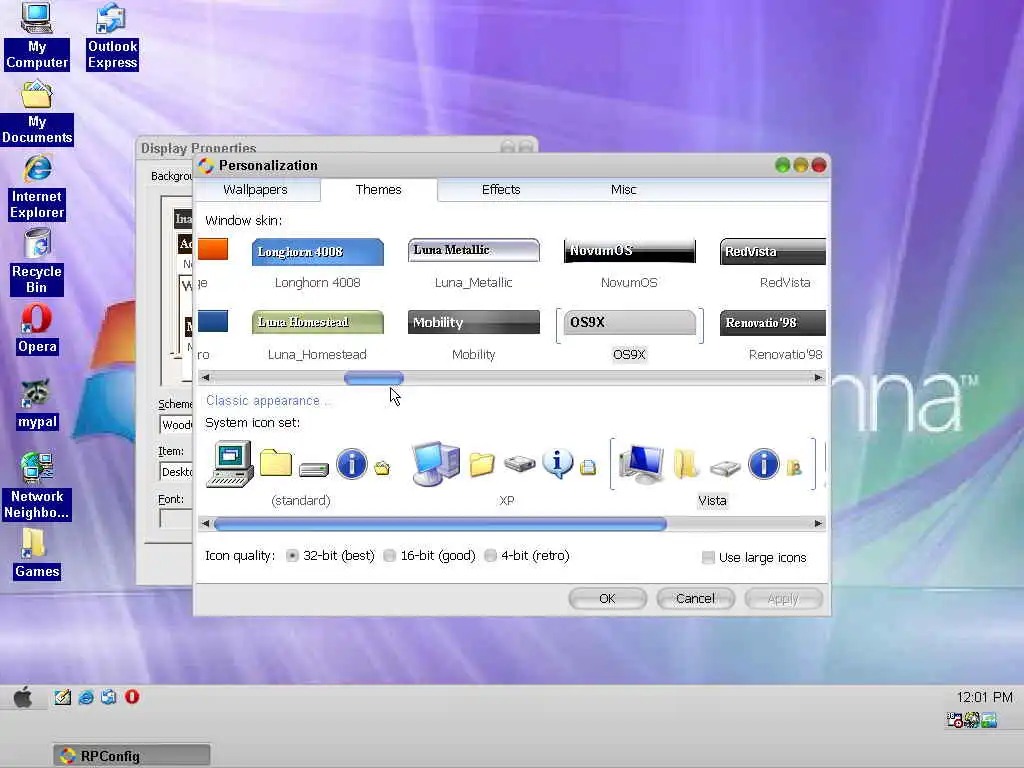Viewport: 1024px width, 768px height.
Task: Switch to the Themes tab
Action: coord(379,189)
